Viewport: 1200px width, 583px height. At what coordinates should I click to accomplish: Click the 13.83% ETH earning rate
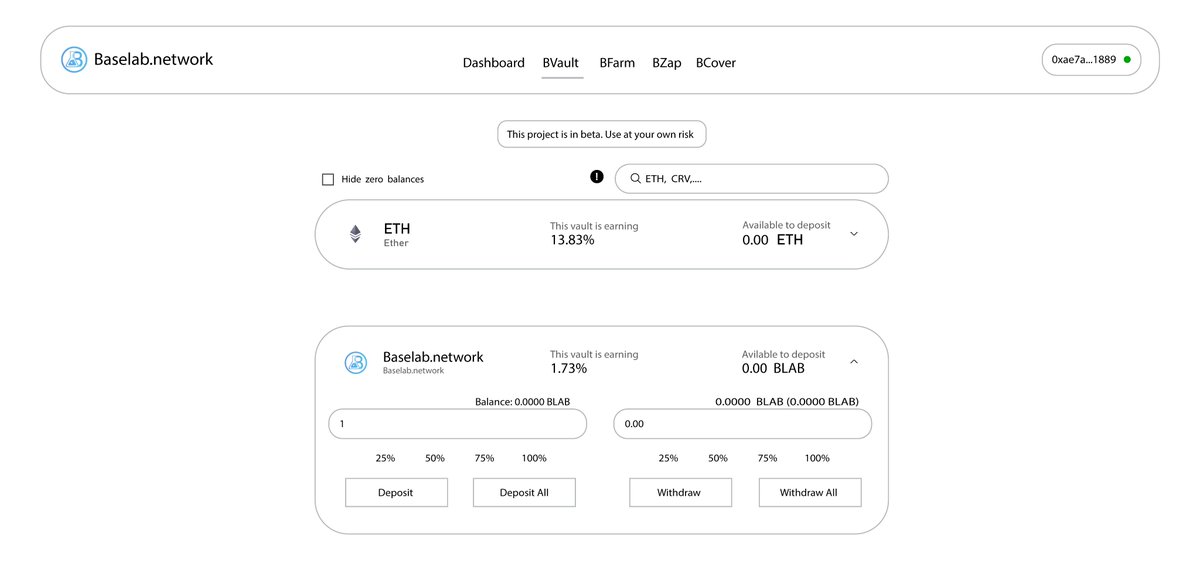572,240
